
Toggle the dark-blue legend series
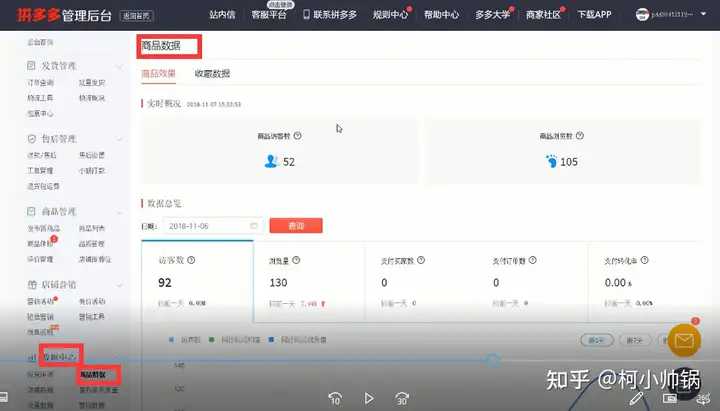tap(298, 340)
